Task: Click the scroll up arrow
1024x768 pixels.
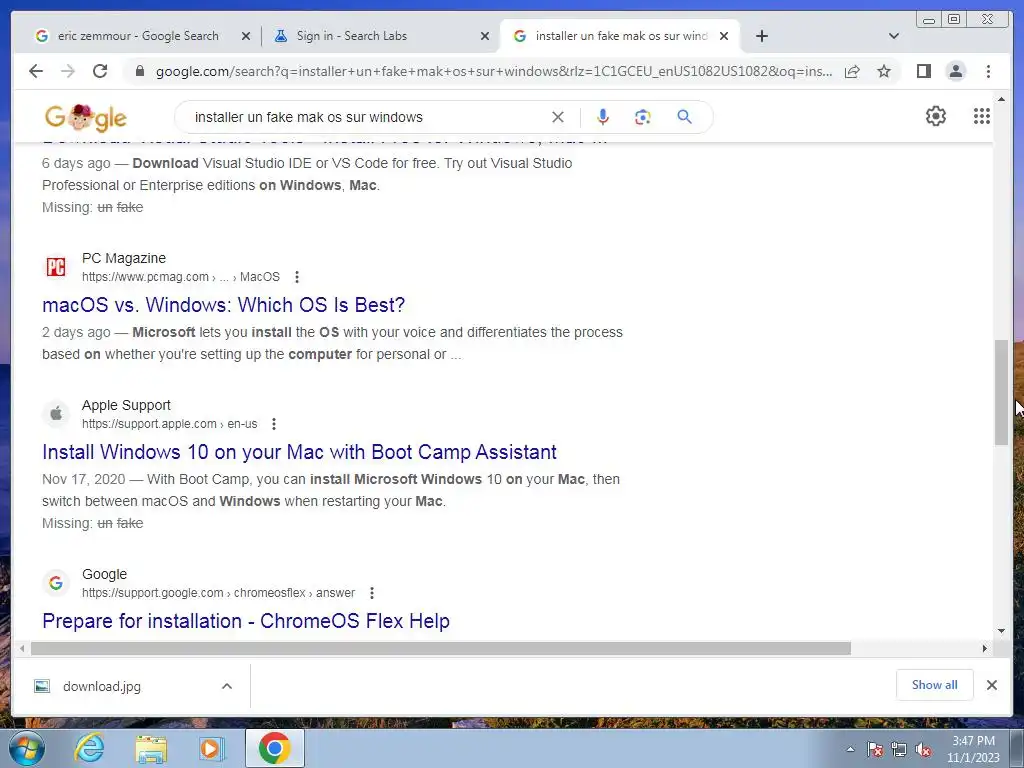Action: click(x=1001, y=99)
